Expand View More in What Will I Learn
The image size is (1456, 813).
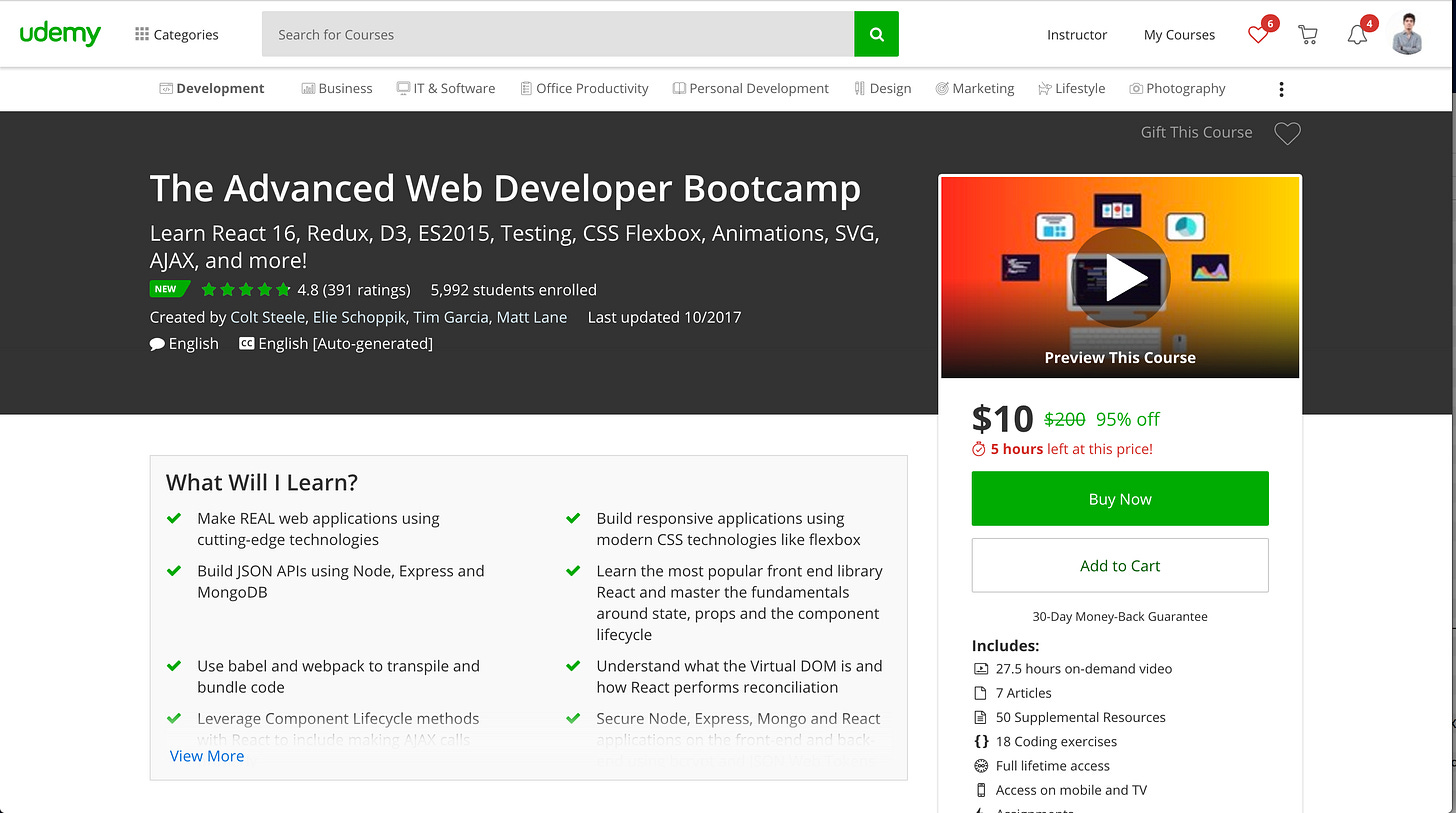click(x=207, y=756)
